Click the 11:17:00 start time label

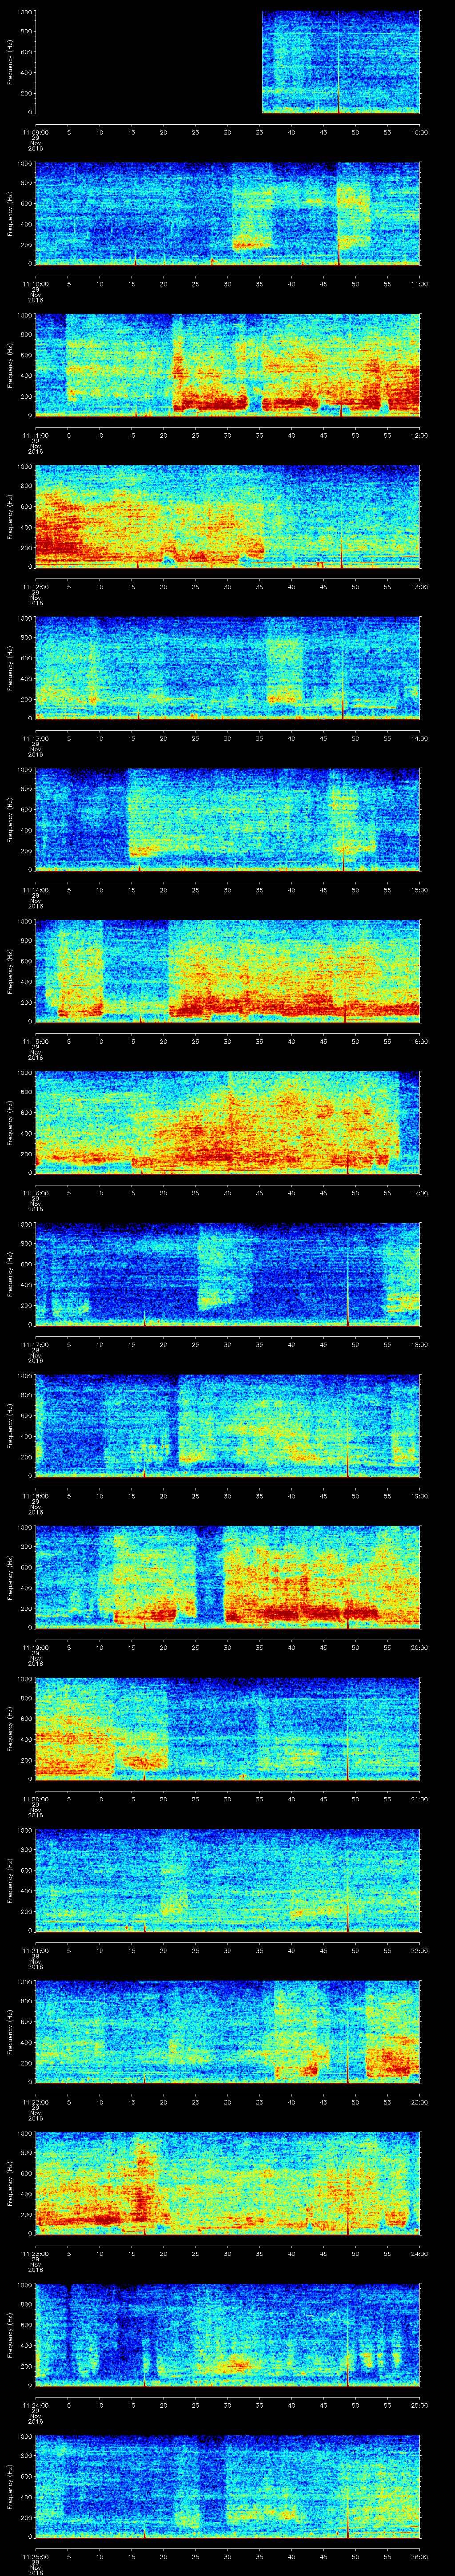[x=35, y=1344]
